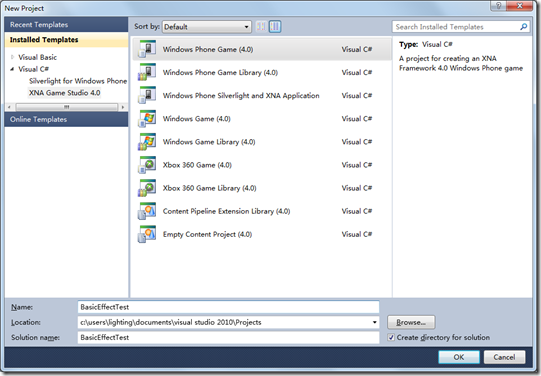Click the Name input field
This screenshot has height=376, width=541.
pyautogui.click(x=228, y=307)
